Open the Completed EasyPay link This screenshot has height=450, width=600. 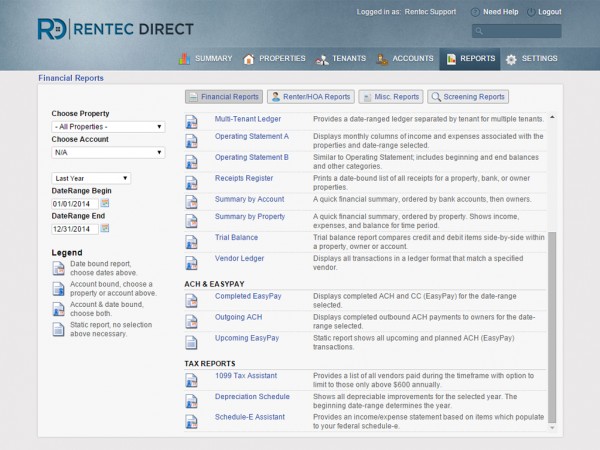coord(248,296)
